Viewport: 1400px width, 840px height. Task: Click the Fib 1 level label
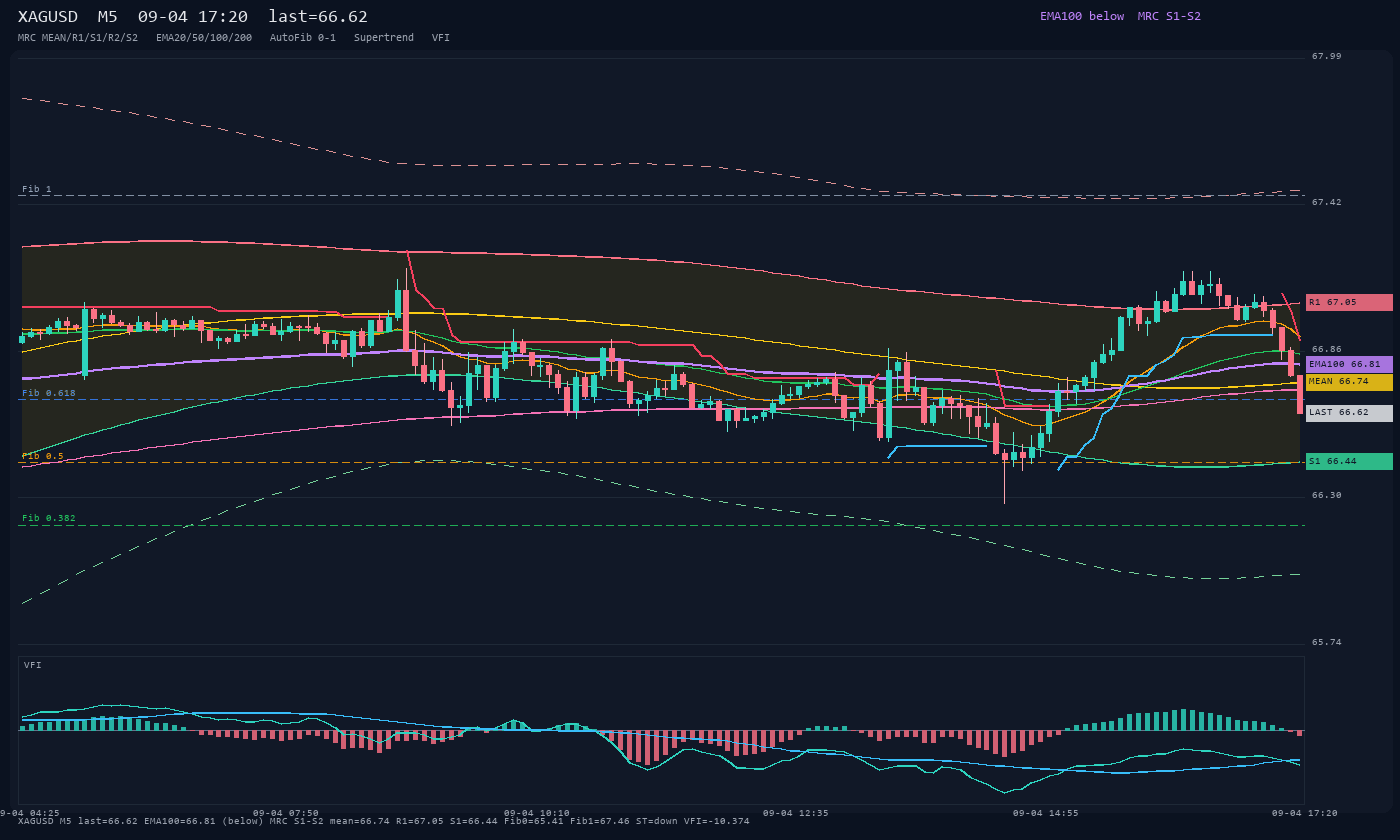point(37,189)
